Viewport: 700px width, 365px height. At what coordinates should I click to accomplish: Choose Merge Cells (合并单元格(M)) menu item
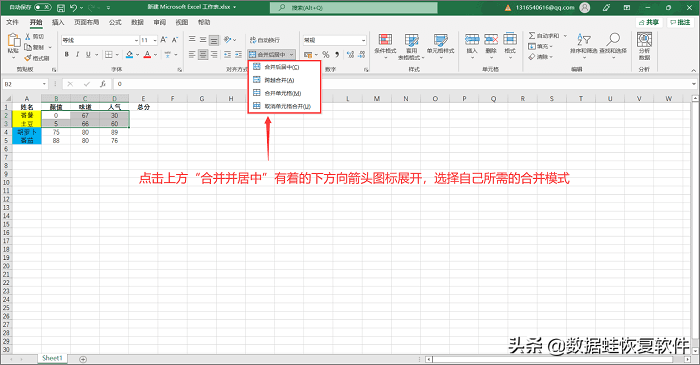coord(284,93)
